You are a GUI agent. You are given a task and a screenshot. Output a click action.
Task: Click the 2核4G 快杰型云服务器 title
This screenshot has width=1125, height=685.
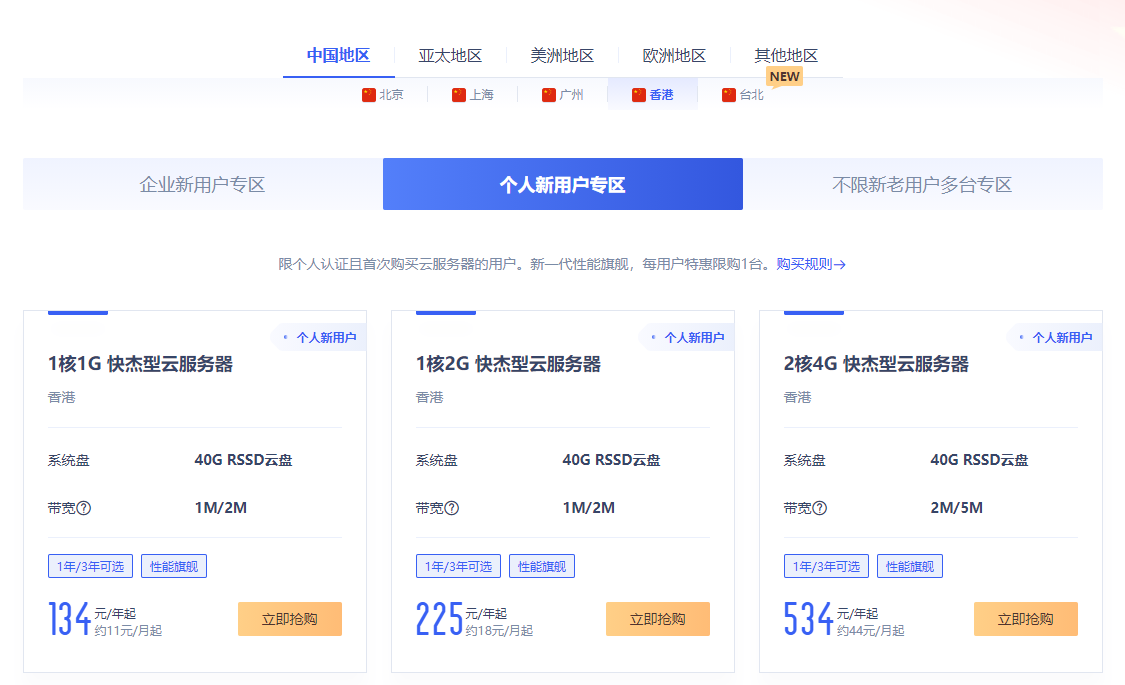pyautogui.click(x=877, y=364)
